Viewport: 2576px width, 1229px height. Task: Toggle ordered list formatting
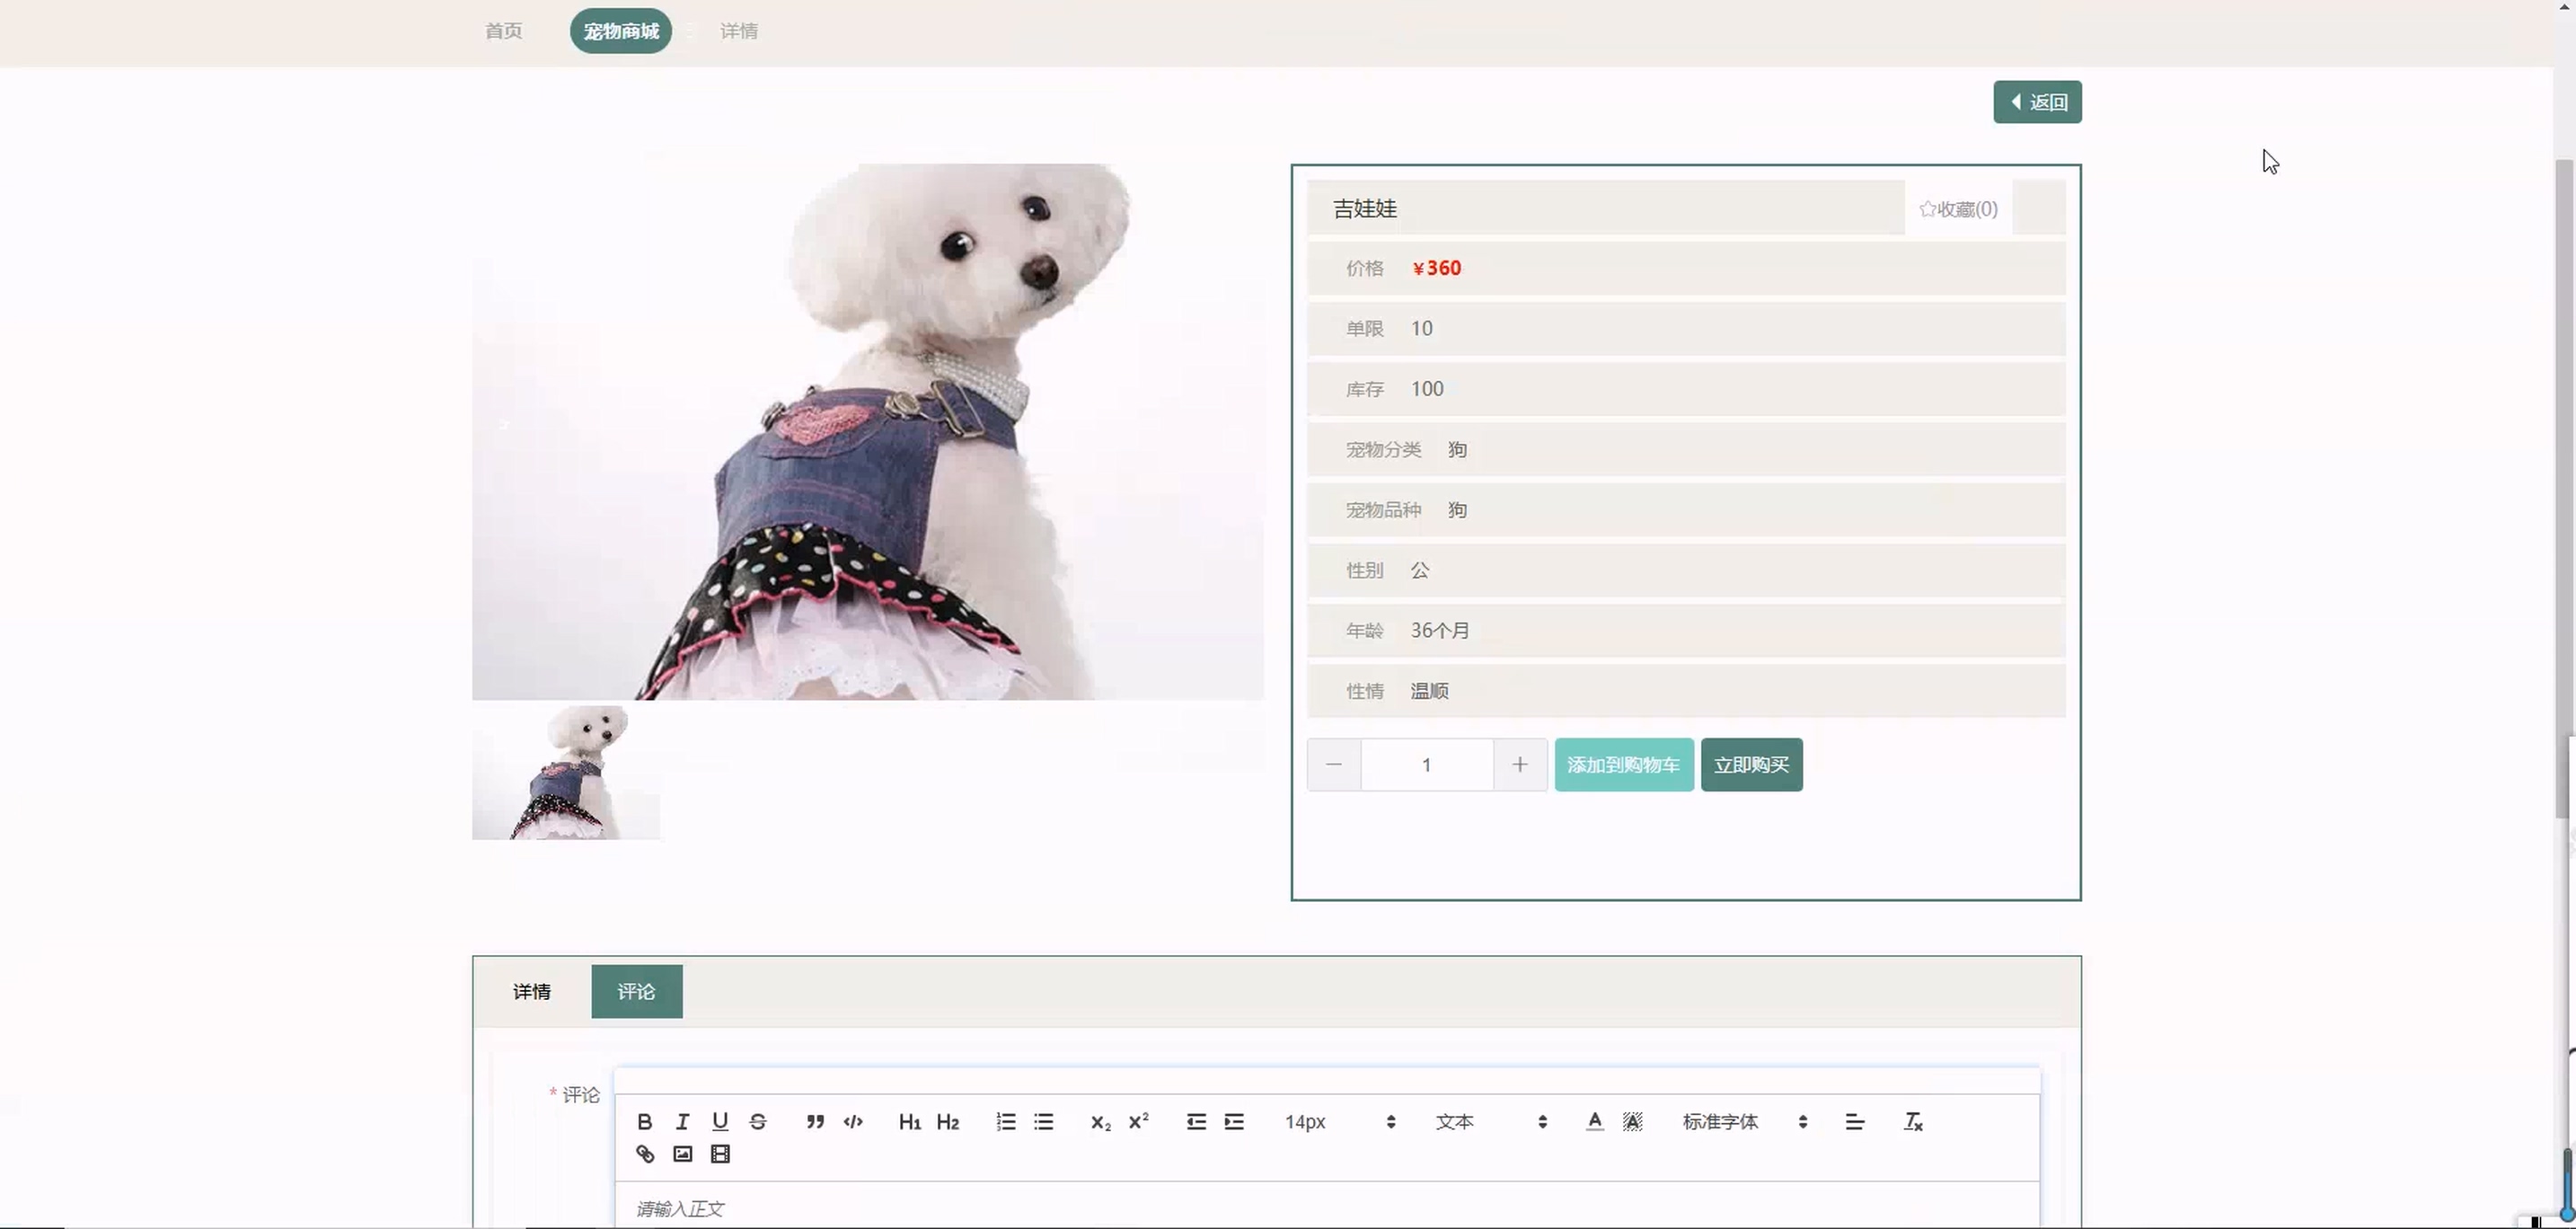tap(1006, 1122)
